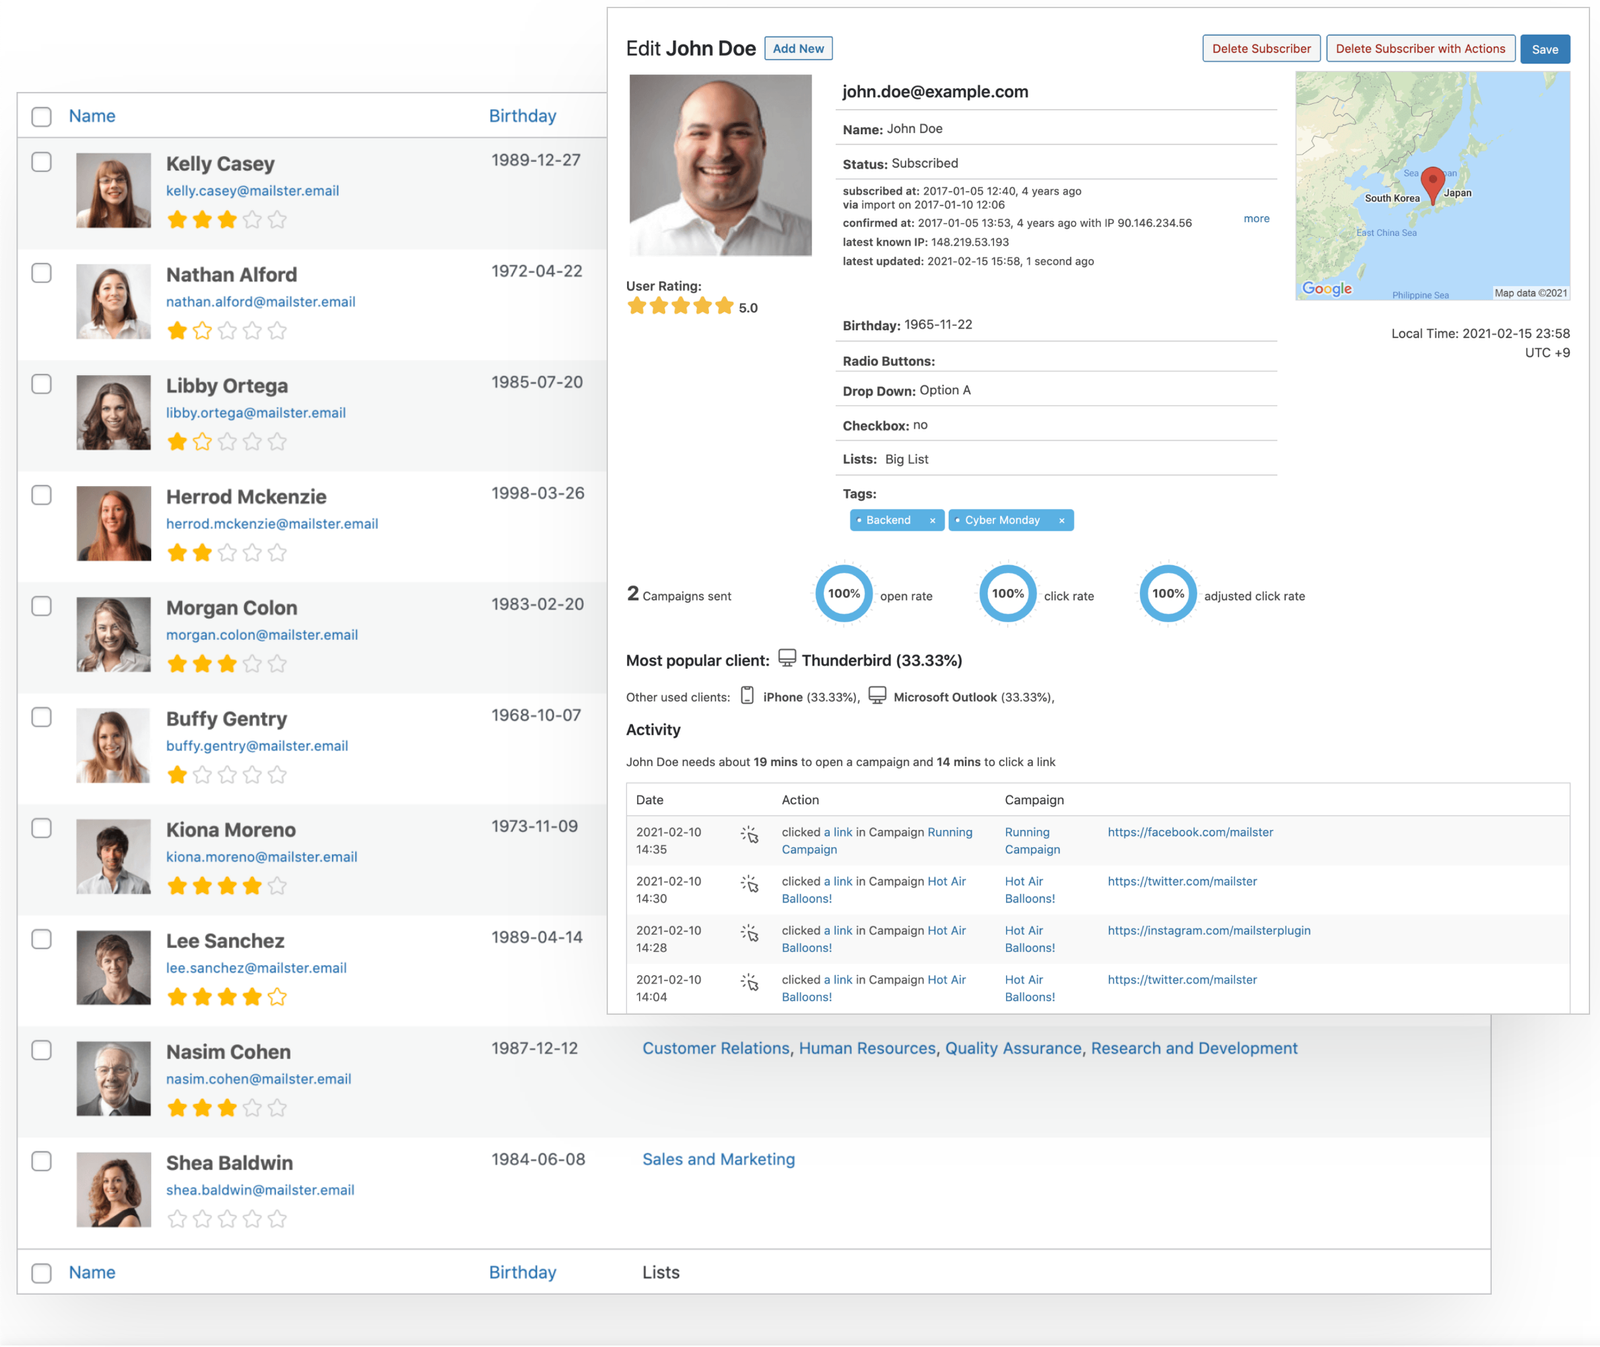Toggle the select-all checkbox in header
The height and width of the screenshot is (1347, 1600).
click(x=42, y=117)
